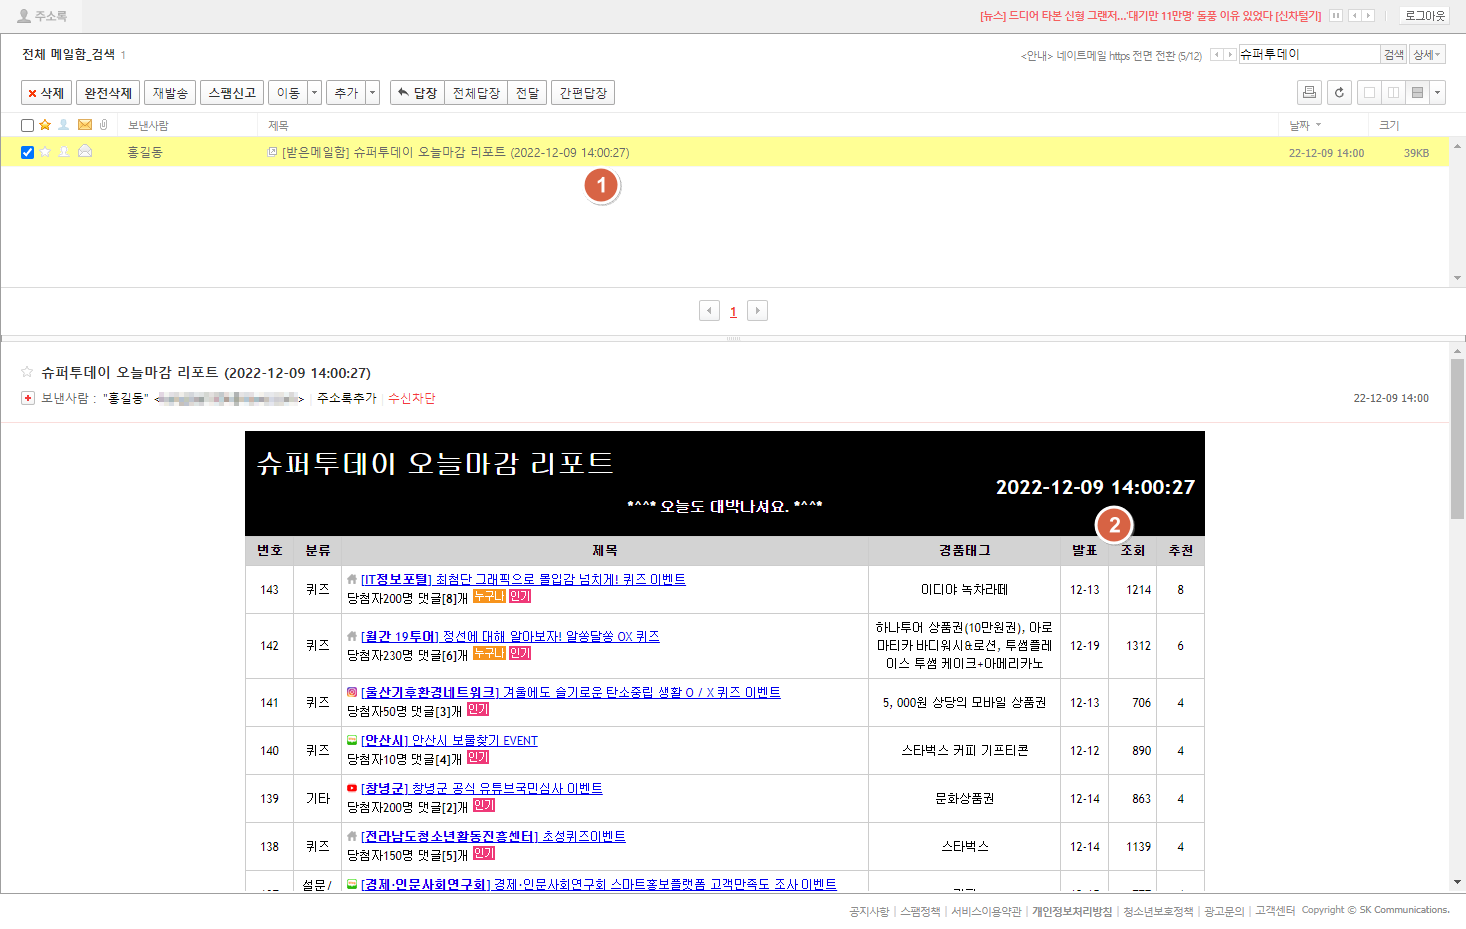Show next notice with the arrow
This screenshot has width=1466, height=929.
click(1230, 55)
